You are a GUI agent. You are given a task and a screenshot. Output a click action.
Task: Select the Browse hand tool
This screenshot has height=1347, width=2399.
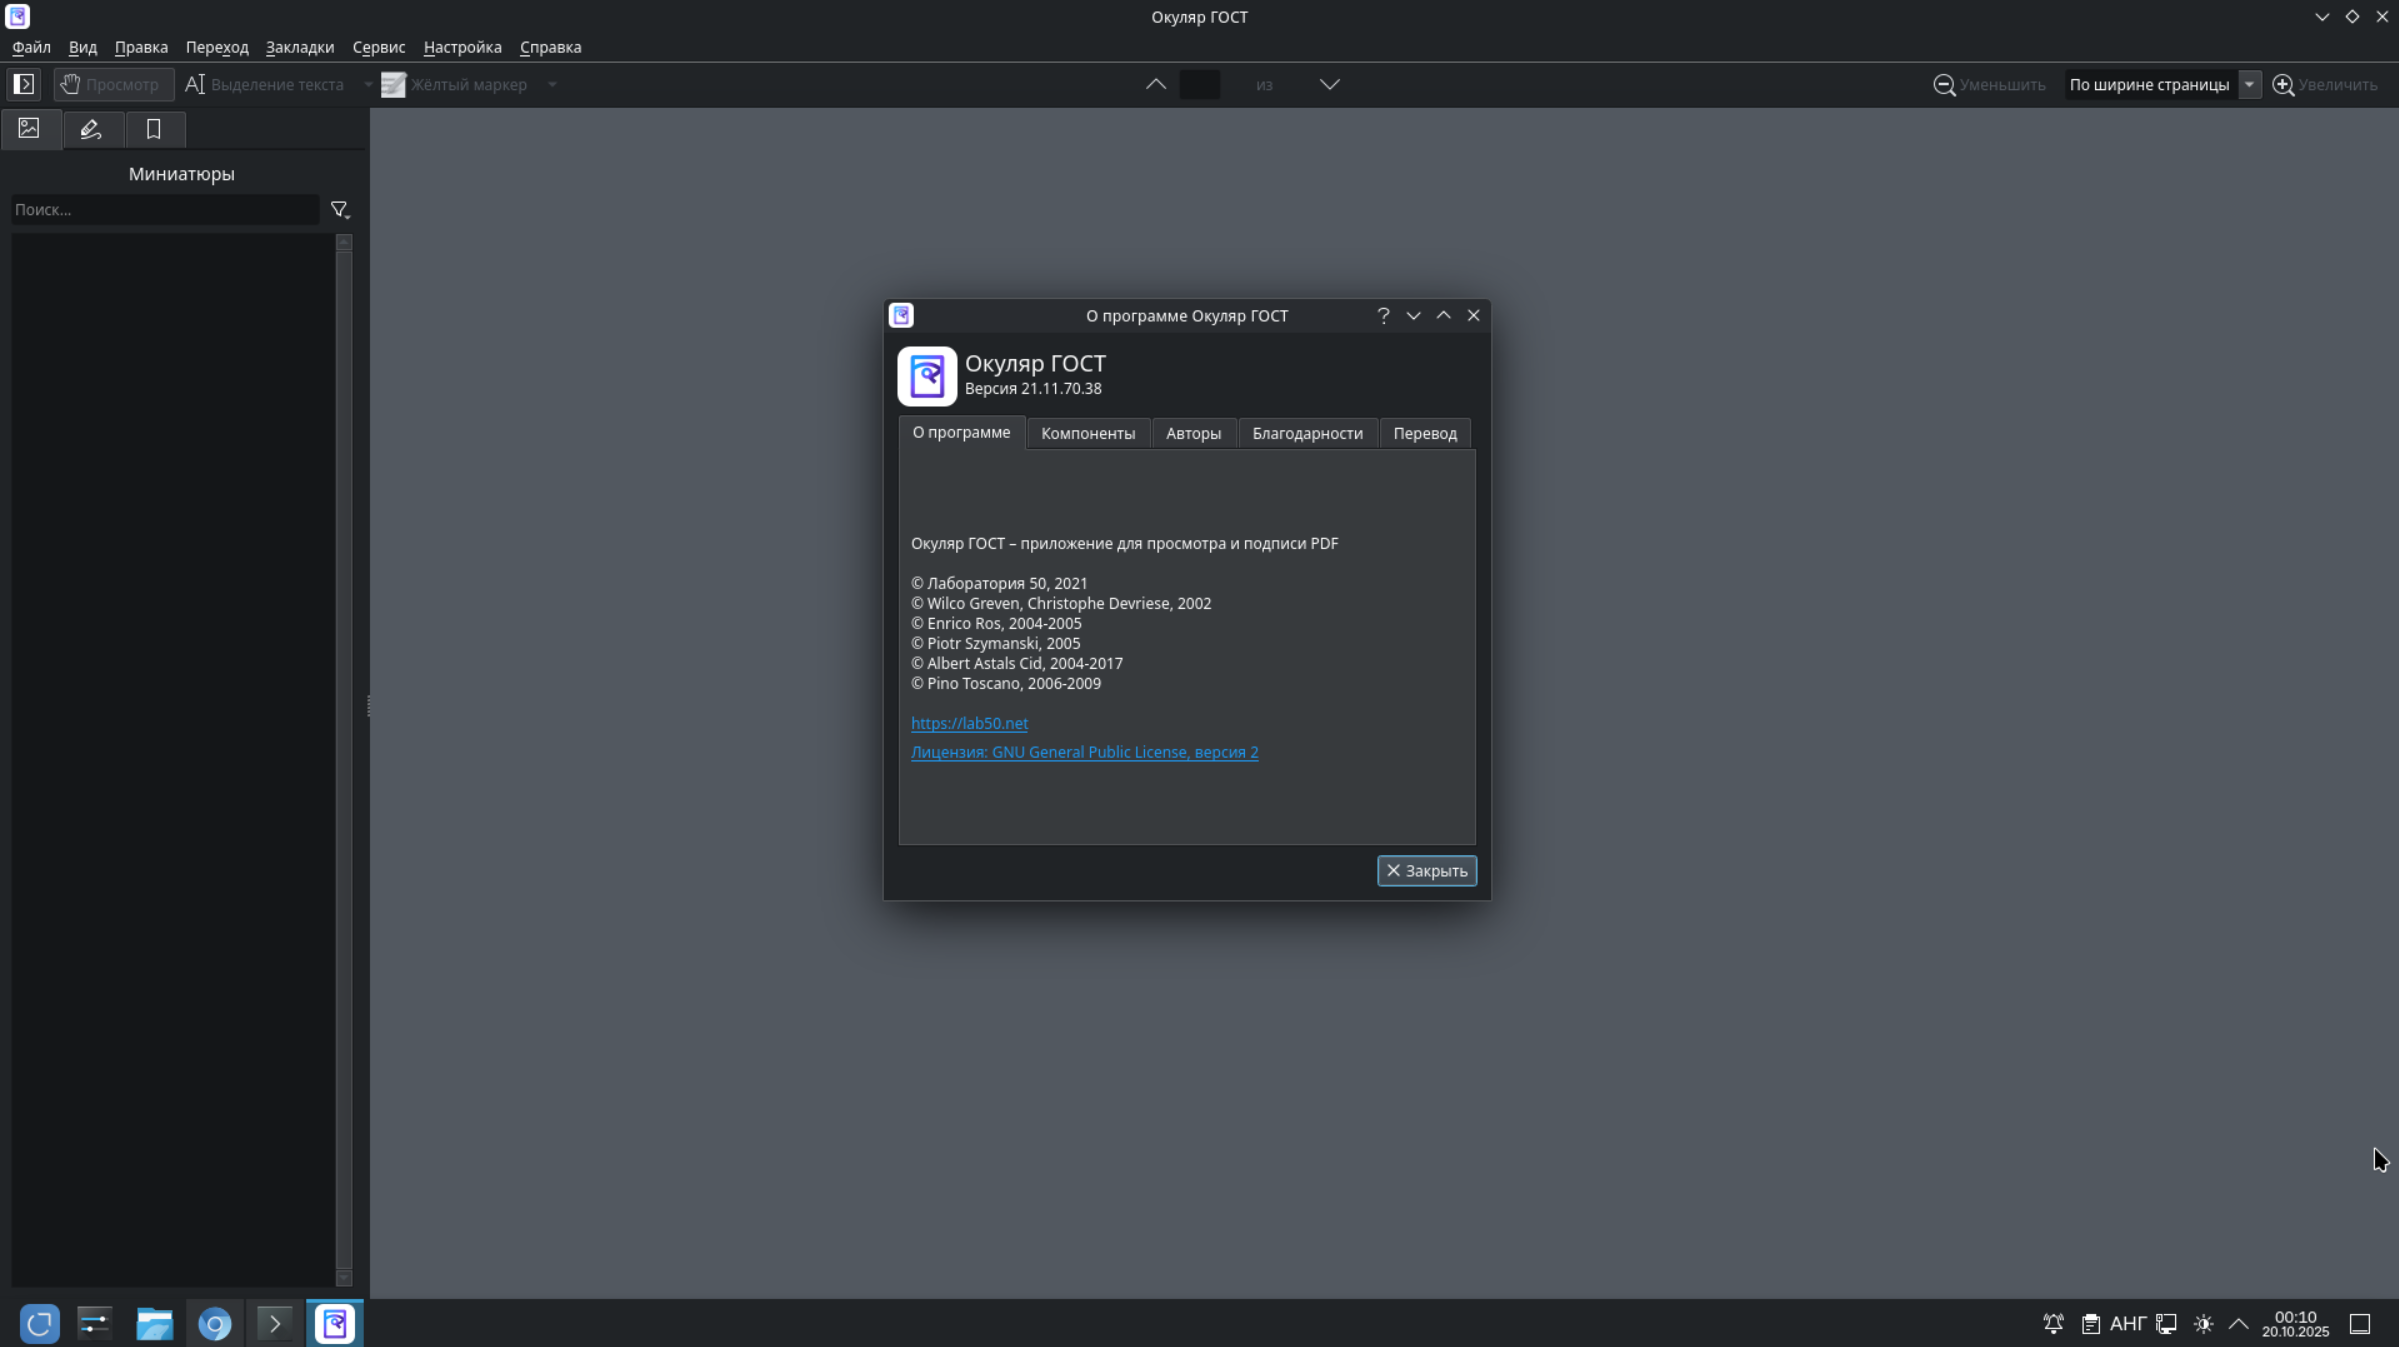coord(112,84)
